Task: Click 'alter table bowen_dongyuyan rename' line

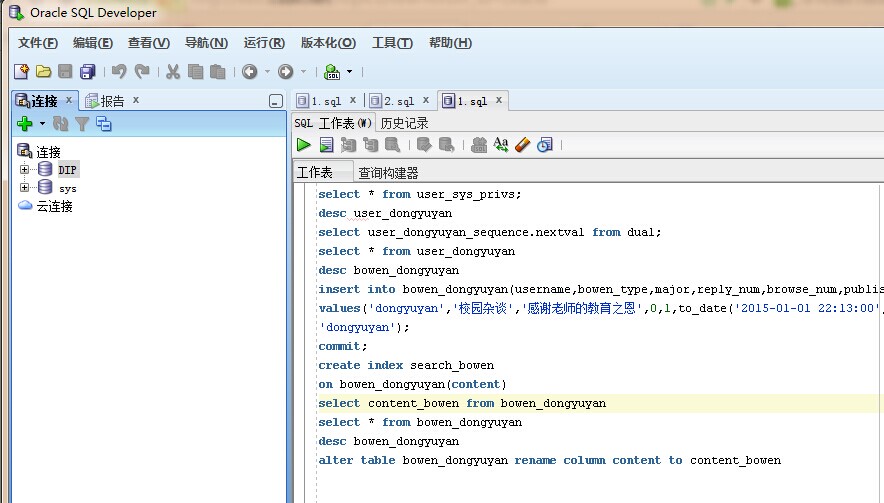Action: tap(550, 460)
